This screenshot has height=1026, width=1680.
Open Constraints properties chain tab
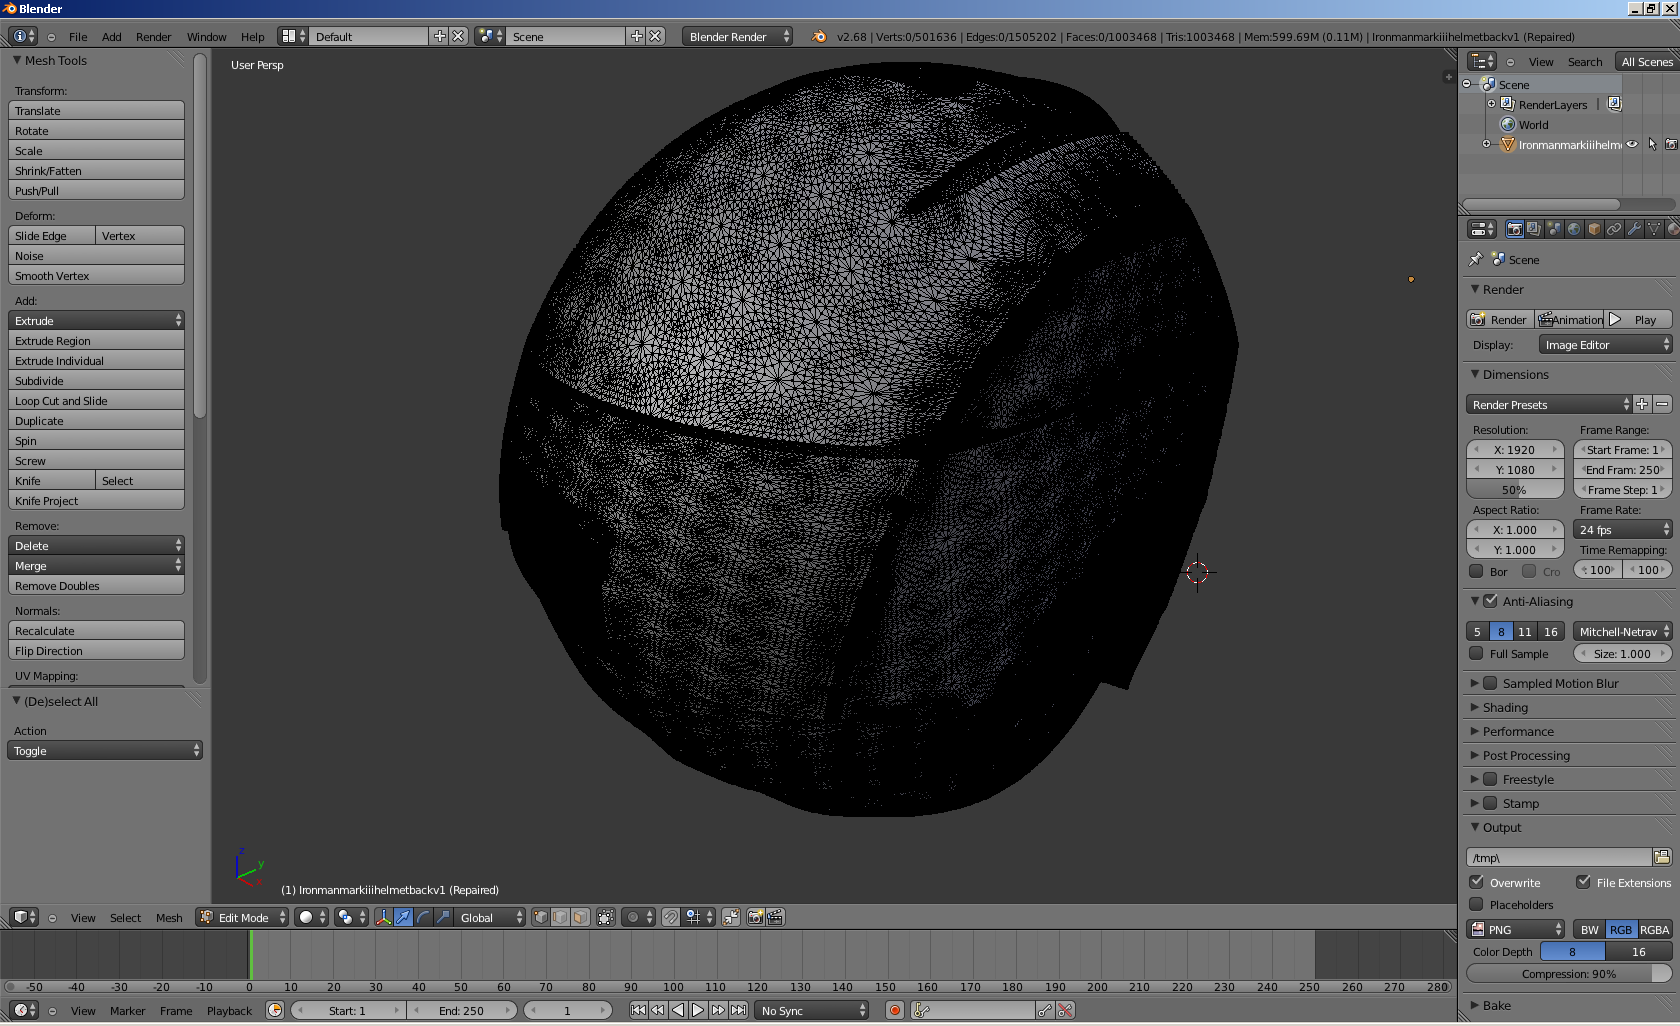tap(1614, 229)
